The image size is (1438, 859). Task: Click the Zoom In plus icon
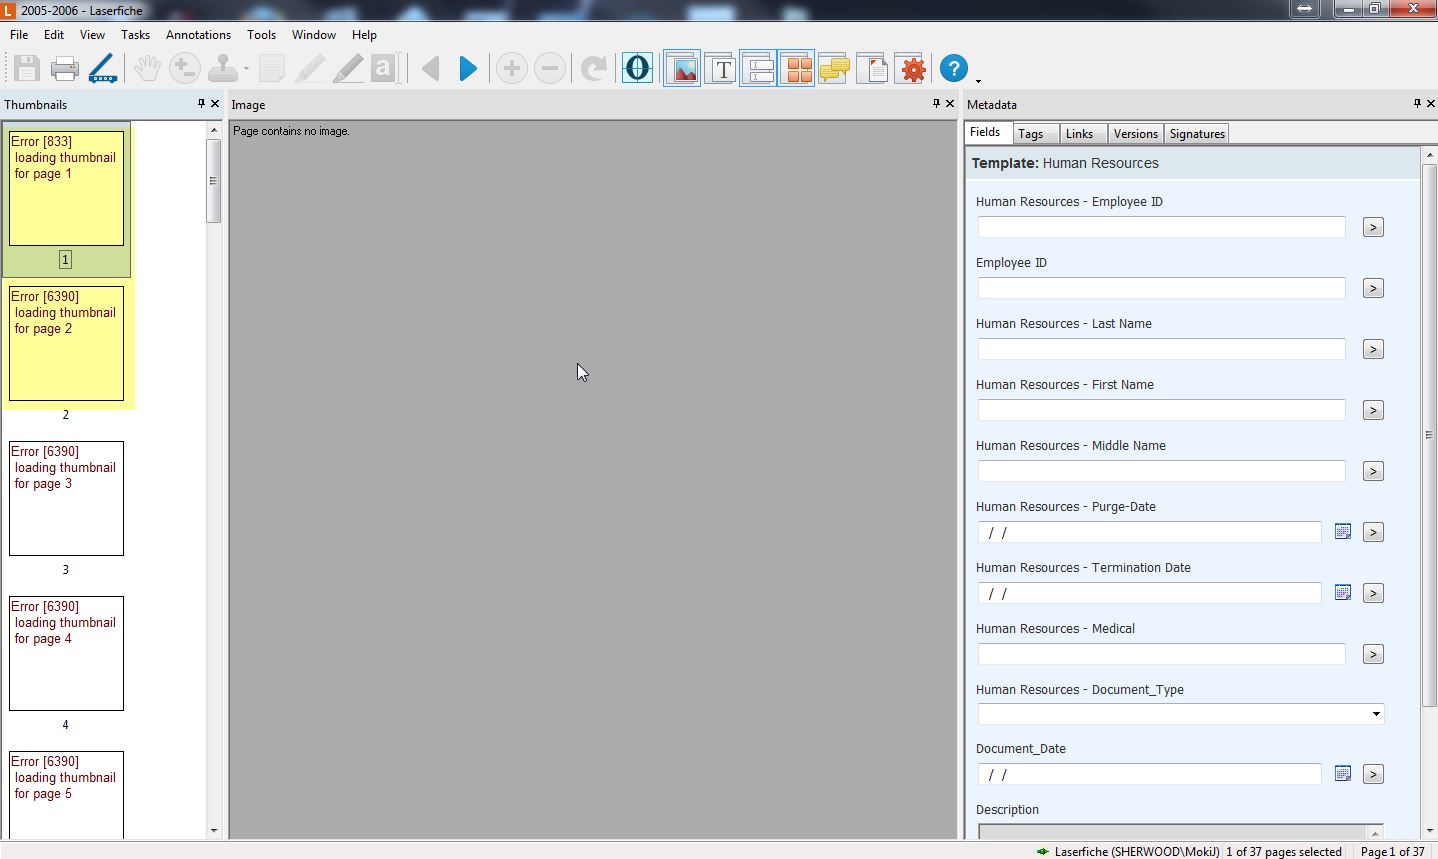pos(512,68)
